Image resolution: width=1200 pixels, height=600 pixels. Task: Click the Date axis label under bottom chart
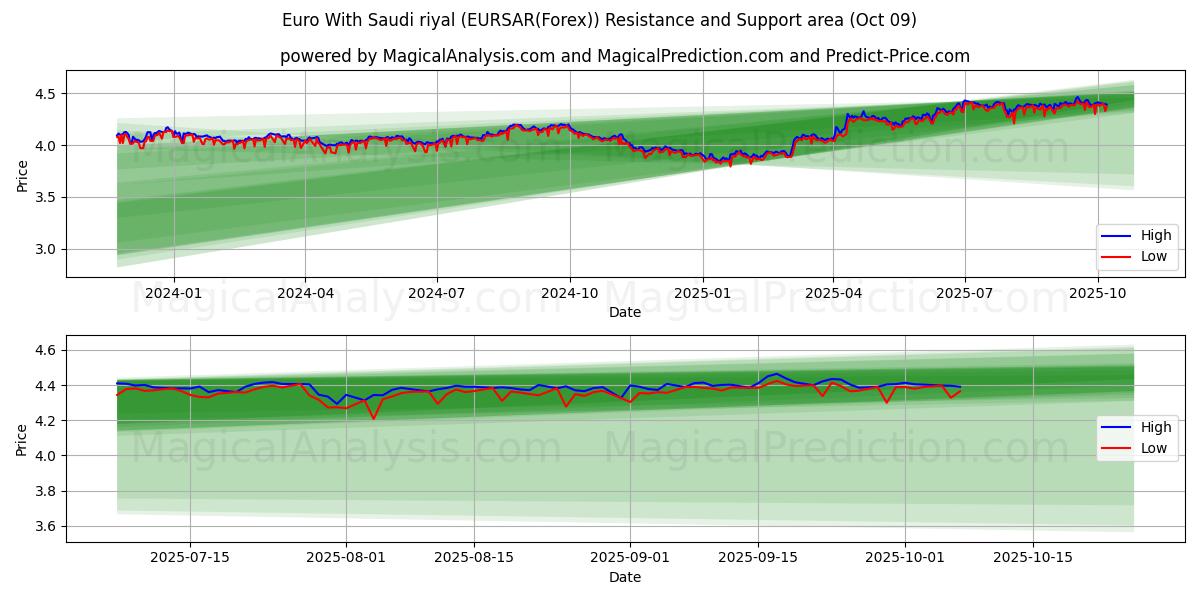(x=624, y=577)
